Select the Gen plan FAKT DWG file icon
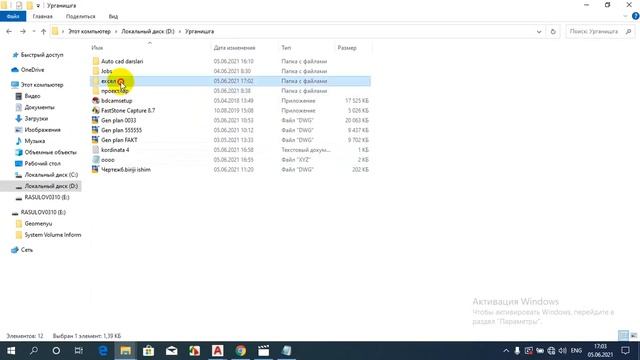640x360 pixels. pyautogui.click(x=96, y=140)
